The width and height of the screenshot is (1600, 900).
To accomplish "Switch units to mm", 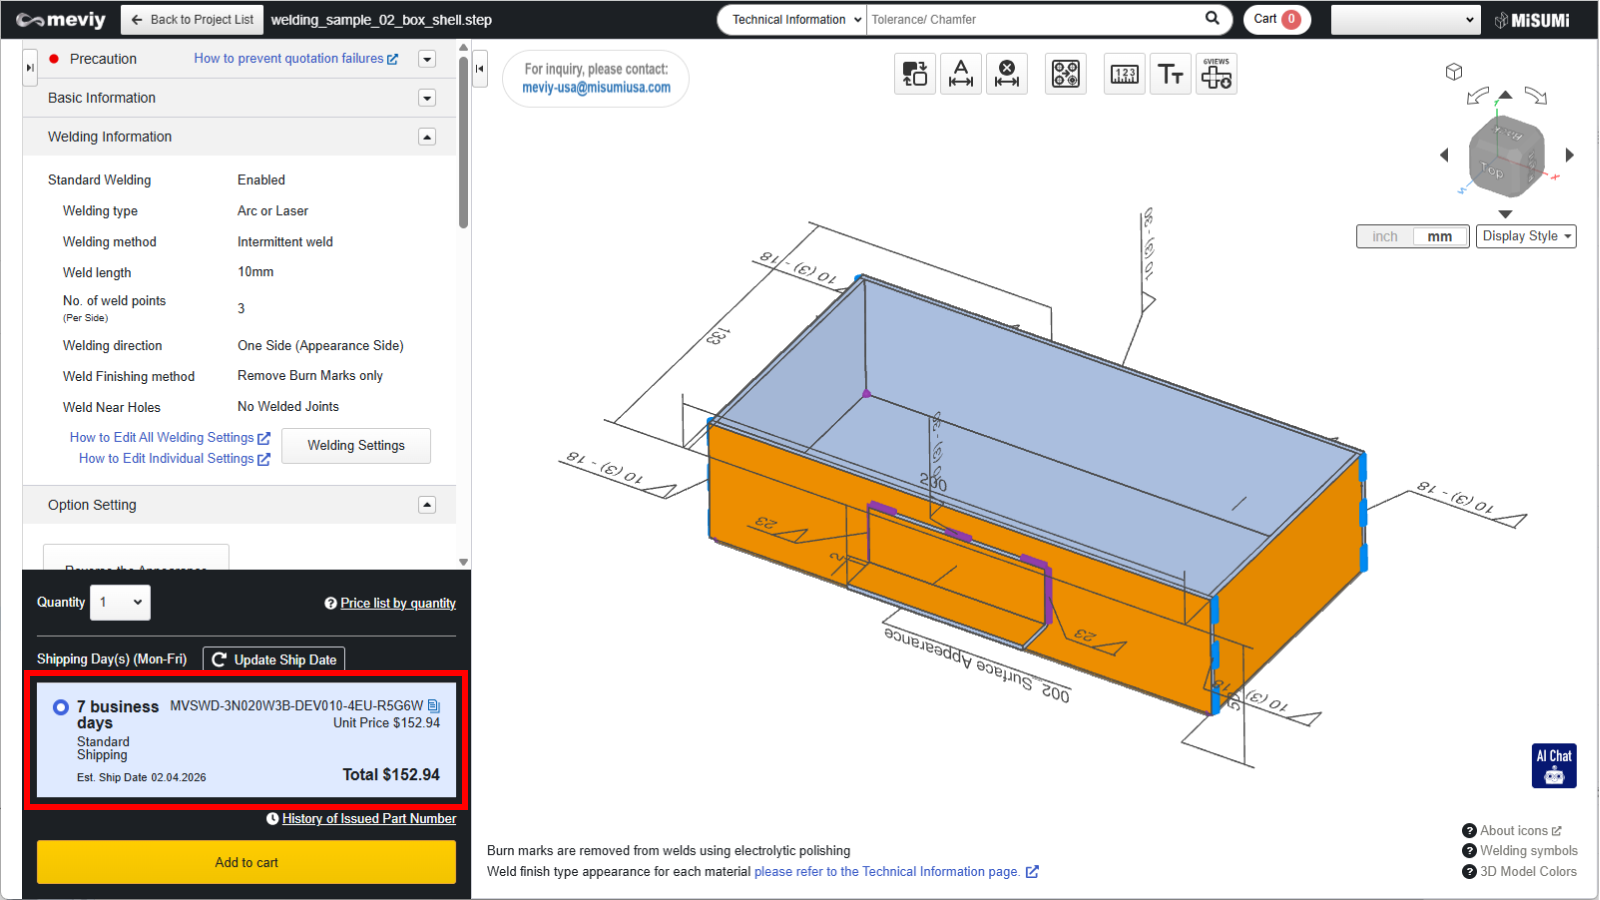I will click(1439, 237).
